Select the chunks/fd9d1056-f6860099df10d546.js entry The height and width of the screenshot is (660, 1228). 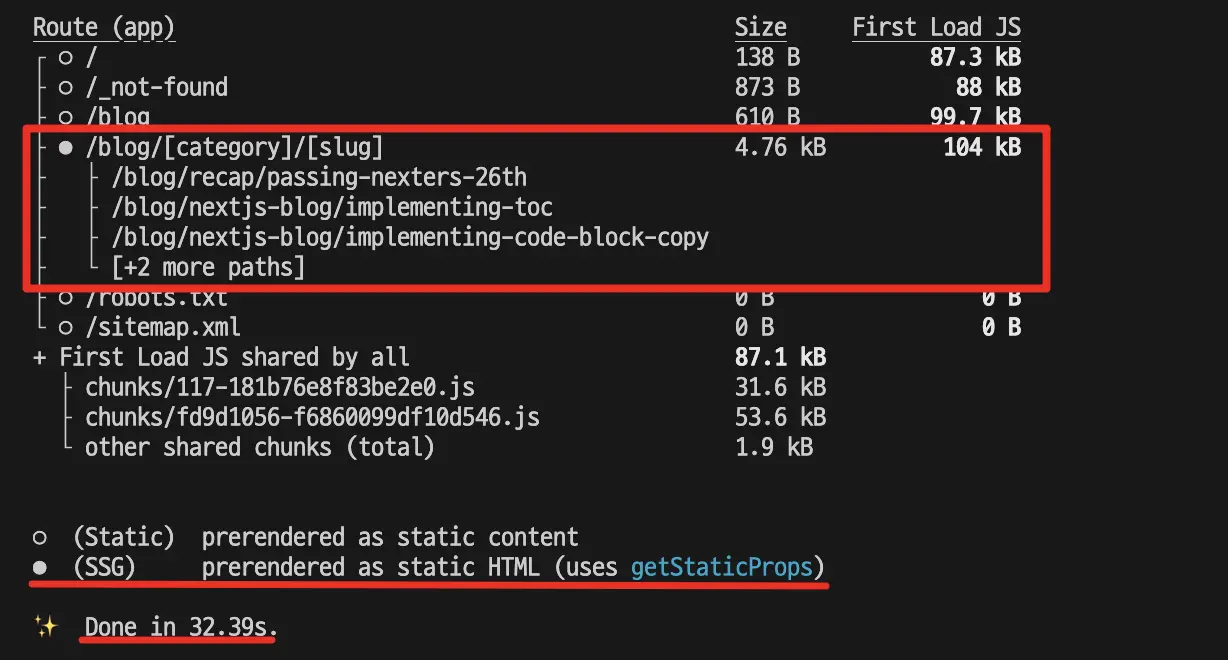[312, 417]
